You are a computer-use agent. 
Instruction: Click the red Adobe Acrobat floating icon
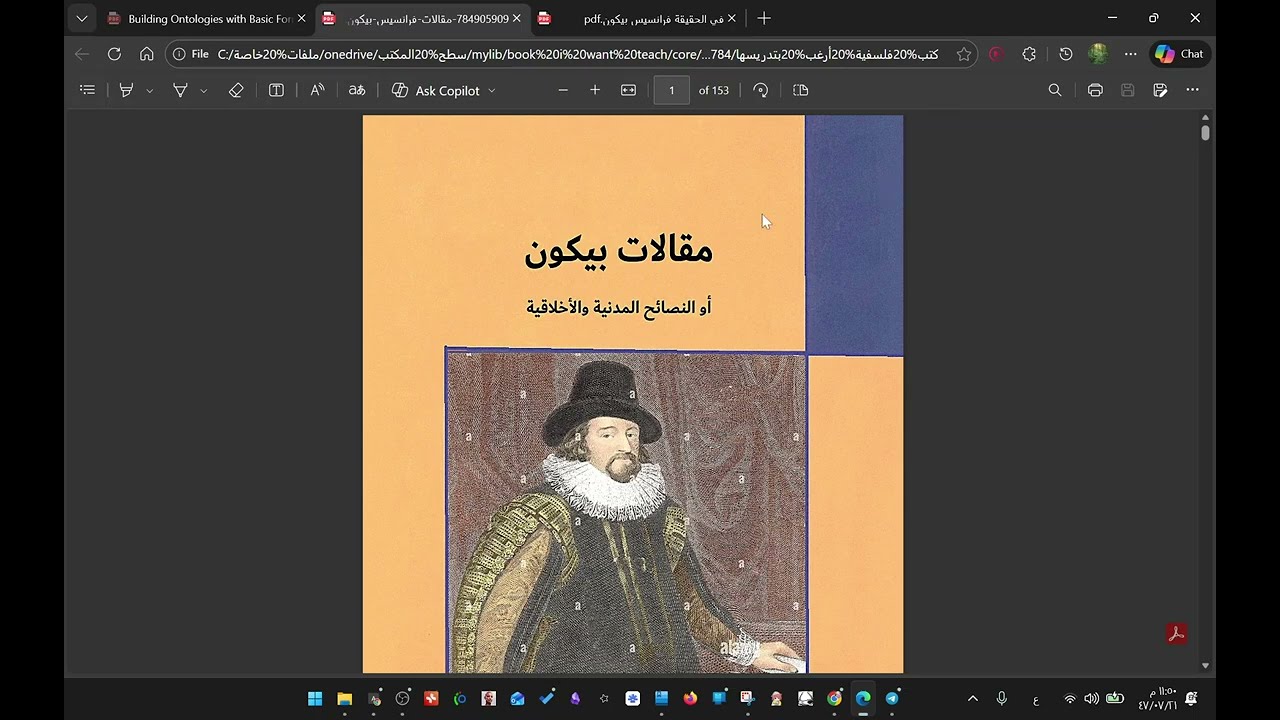point(1176,634)
